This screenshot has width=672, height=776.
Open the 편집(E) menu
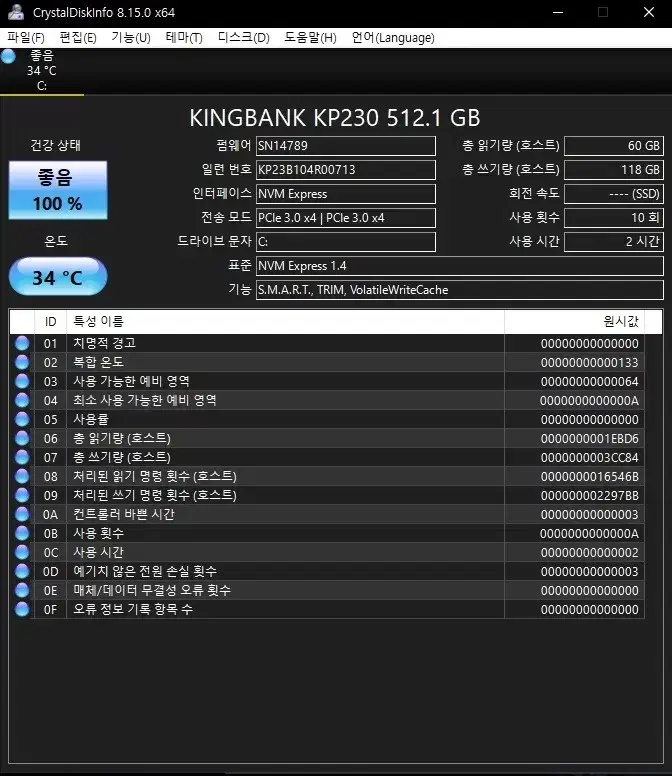78,38
